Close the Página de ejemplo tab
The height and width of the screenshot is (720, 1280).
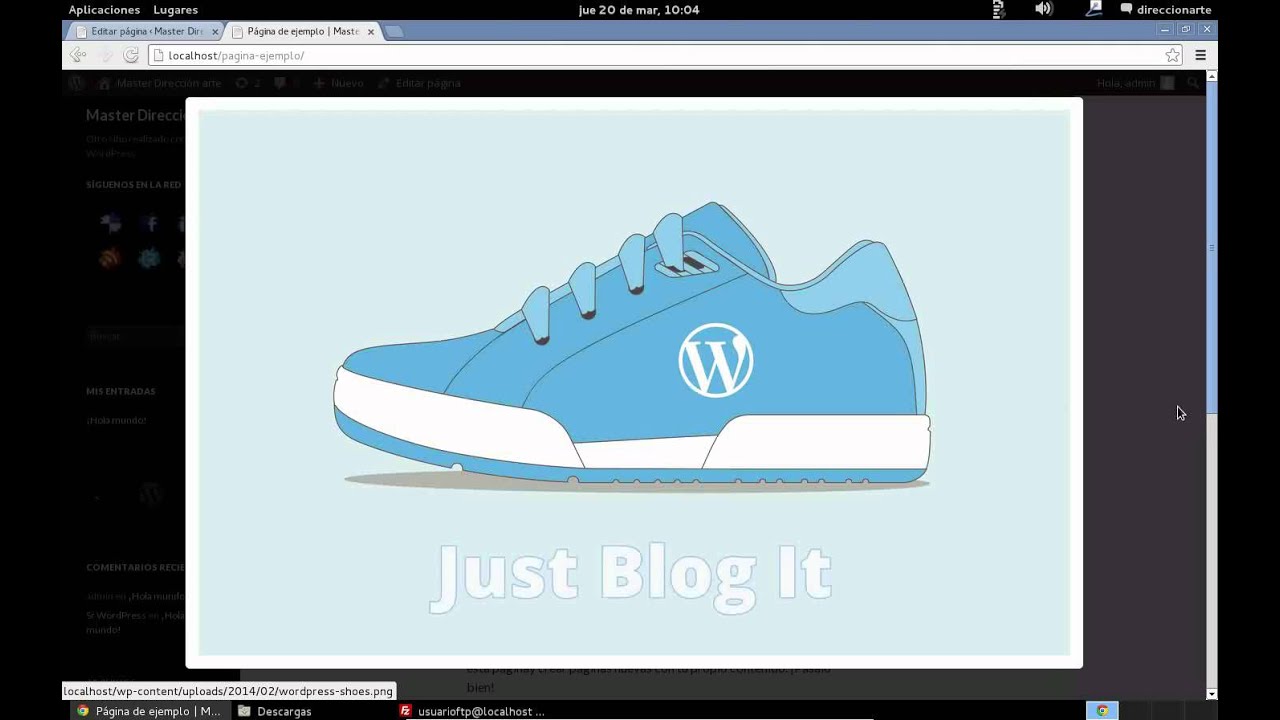pos(371,32)
